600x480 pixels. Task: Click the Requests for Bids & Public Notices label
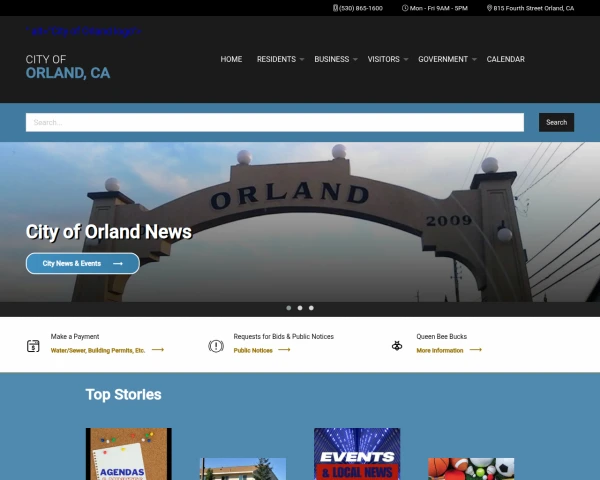pos(284,336)
